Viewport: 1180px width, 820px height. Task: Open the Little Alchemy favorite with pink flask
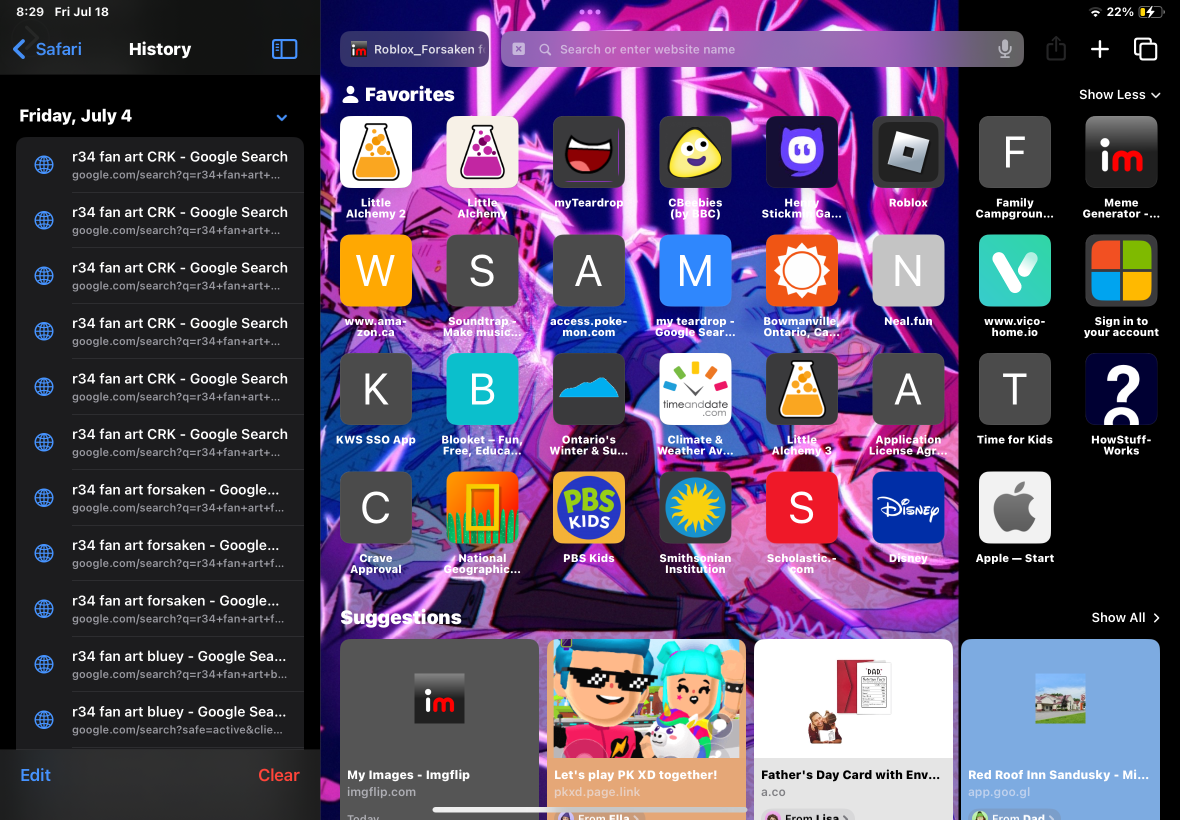tap(482, 152)
